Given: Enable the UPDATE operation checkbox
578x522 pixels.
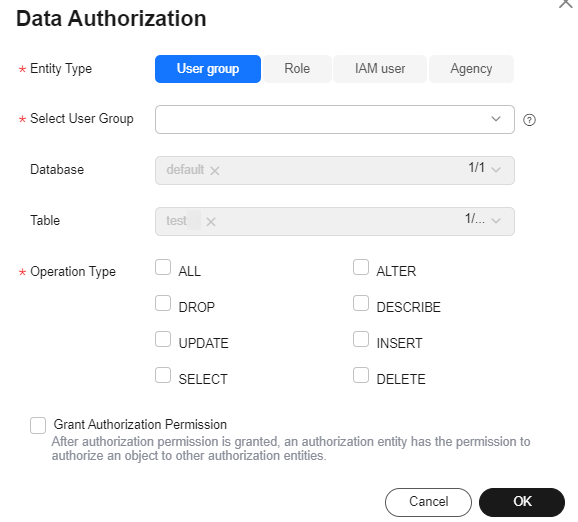Looking at the screenshot, I should pos(163,339).
